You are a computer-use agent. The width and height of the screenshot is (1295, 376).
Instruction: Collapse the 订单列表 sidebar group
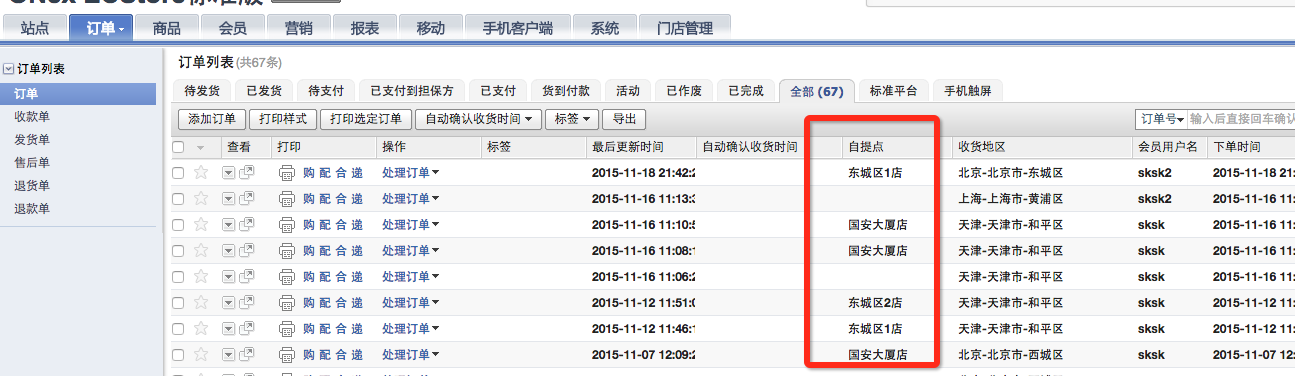[8, 69]
